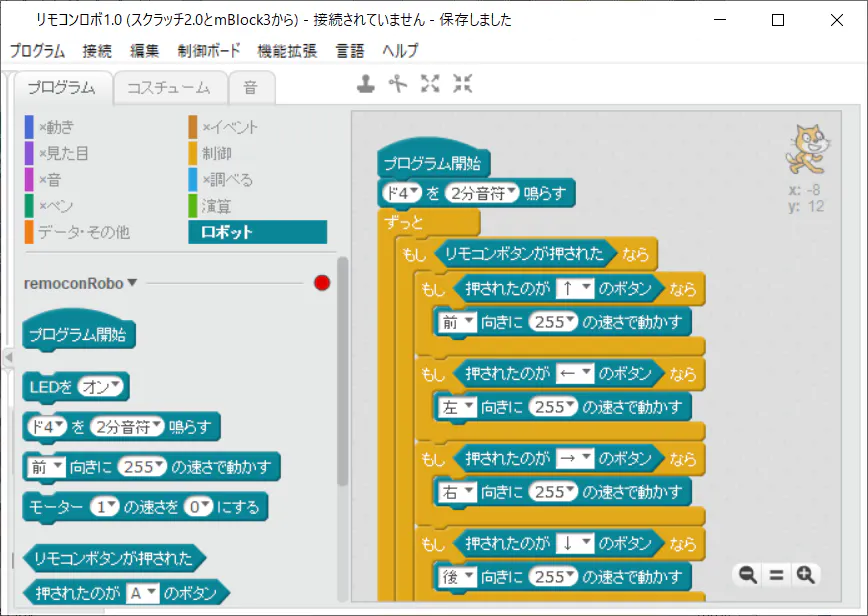Select the ロボット block category
Image resolution: width=868 pixels, height=616 pixels.
257,232
